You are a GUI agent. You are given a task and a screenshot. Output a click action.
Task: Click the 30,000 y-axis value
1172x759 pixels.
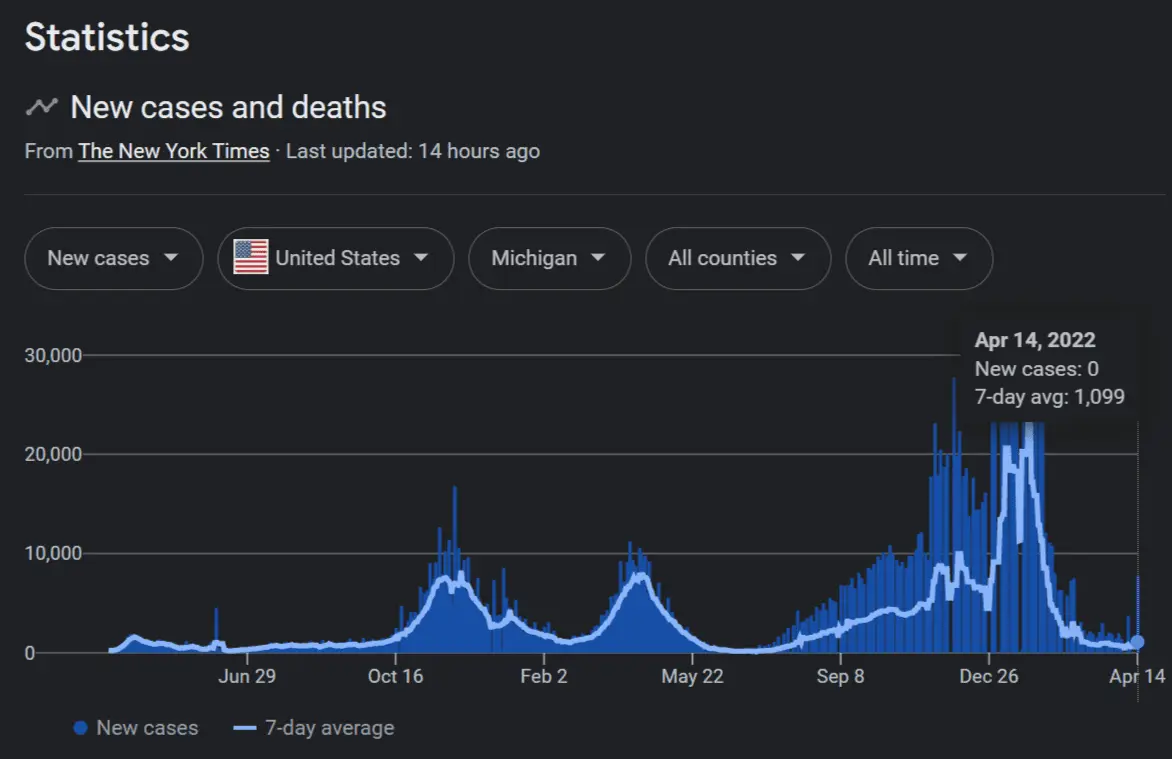(x=52, y=355)
